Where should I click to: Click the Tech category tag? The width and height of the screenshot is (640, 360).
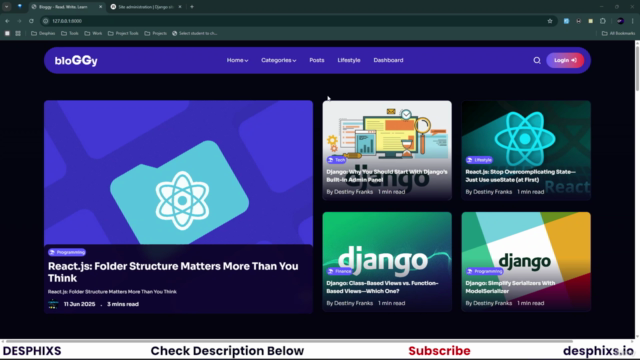tap(336, 160)
